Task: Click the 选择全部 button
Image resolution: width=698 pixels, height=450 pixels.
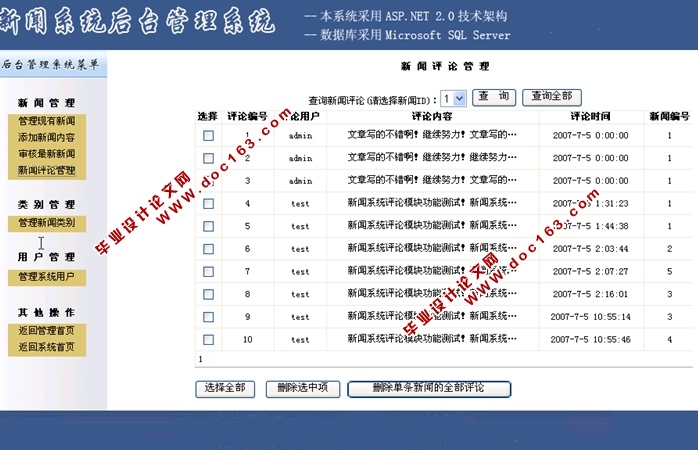Action: click(x=225, y=389)
